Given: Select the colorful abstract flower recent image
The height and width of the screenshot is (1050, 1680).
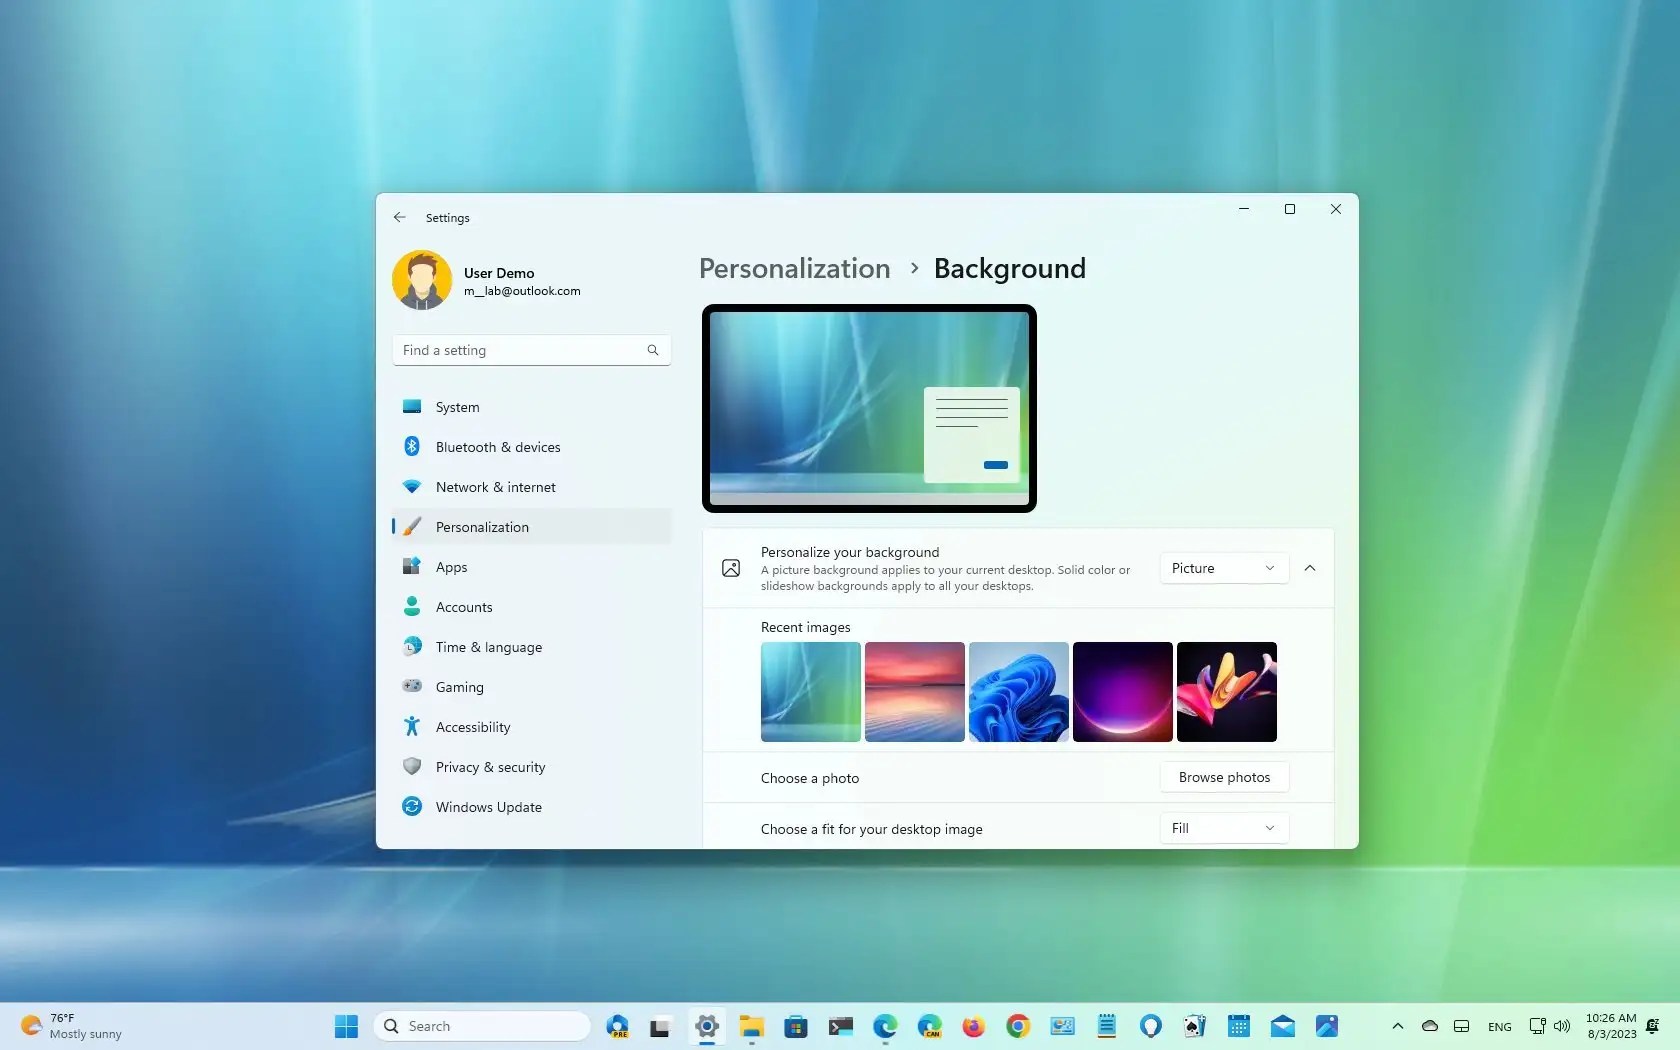Looking at the screenshot, I should coord(1227,692).
